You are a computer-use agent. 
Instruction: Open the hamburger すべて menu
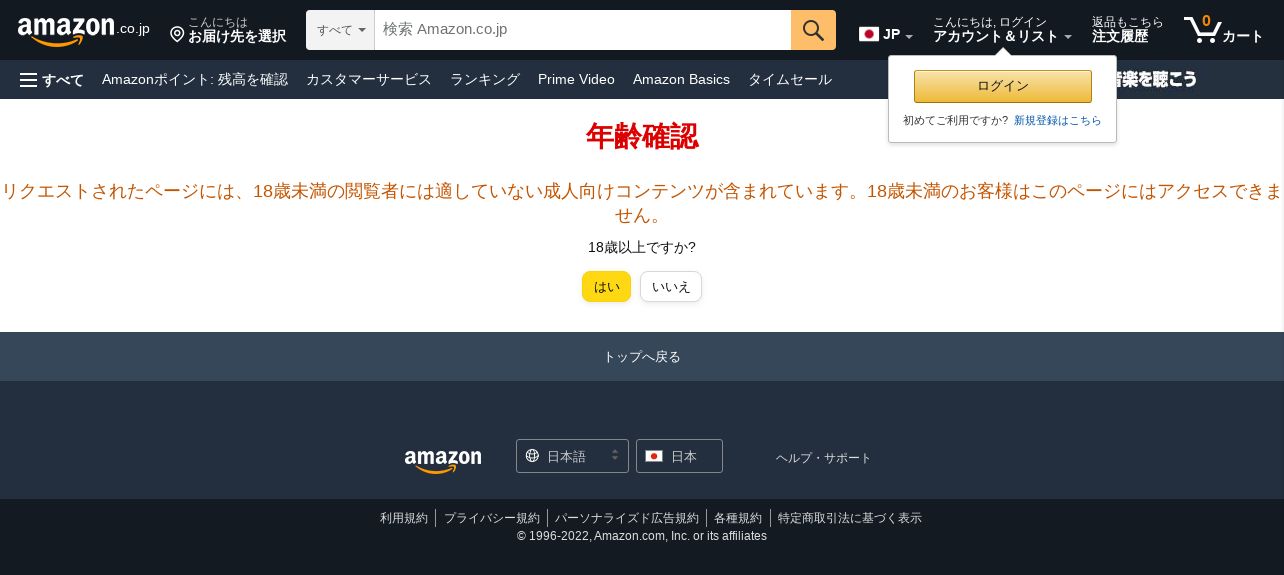click(x=52, y=79)
